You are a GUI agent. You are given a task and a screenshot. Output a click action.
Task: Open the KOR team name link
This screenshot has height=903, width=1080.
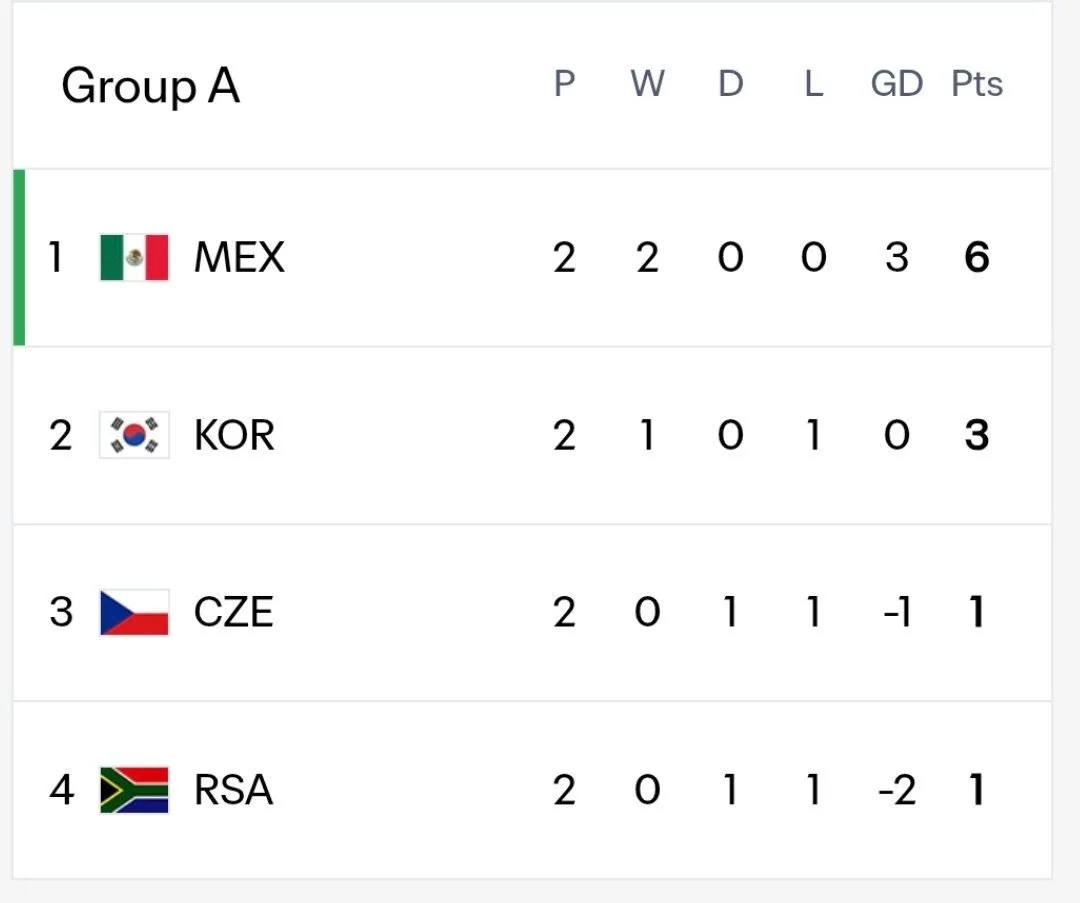pyautogui.click(x=234, y=435)
